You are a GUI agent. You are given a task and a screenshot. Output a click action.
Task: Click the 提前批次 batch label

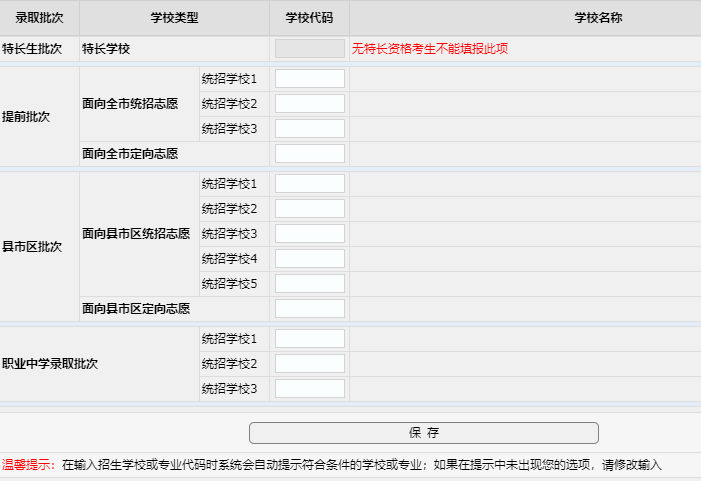pos(26,117)
